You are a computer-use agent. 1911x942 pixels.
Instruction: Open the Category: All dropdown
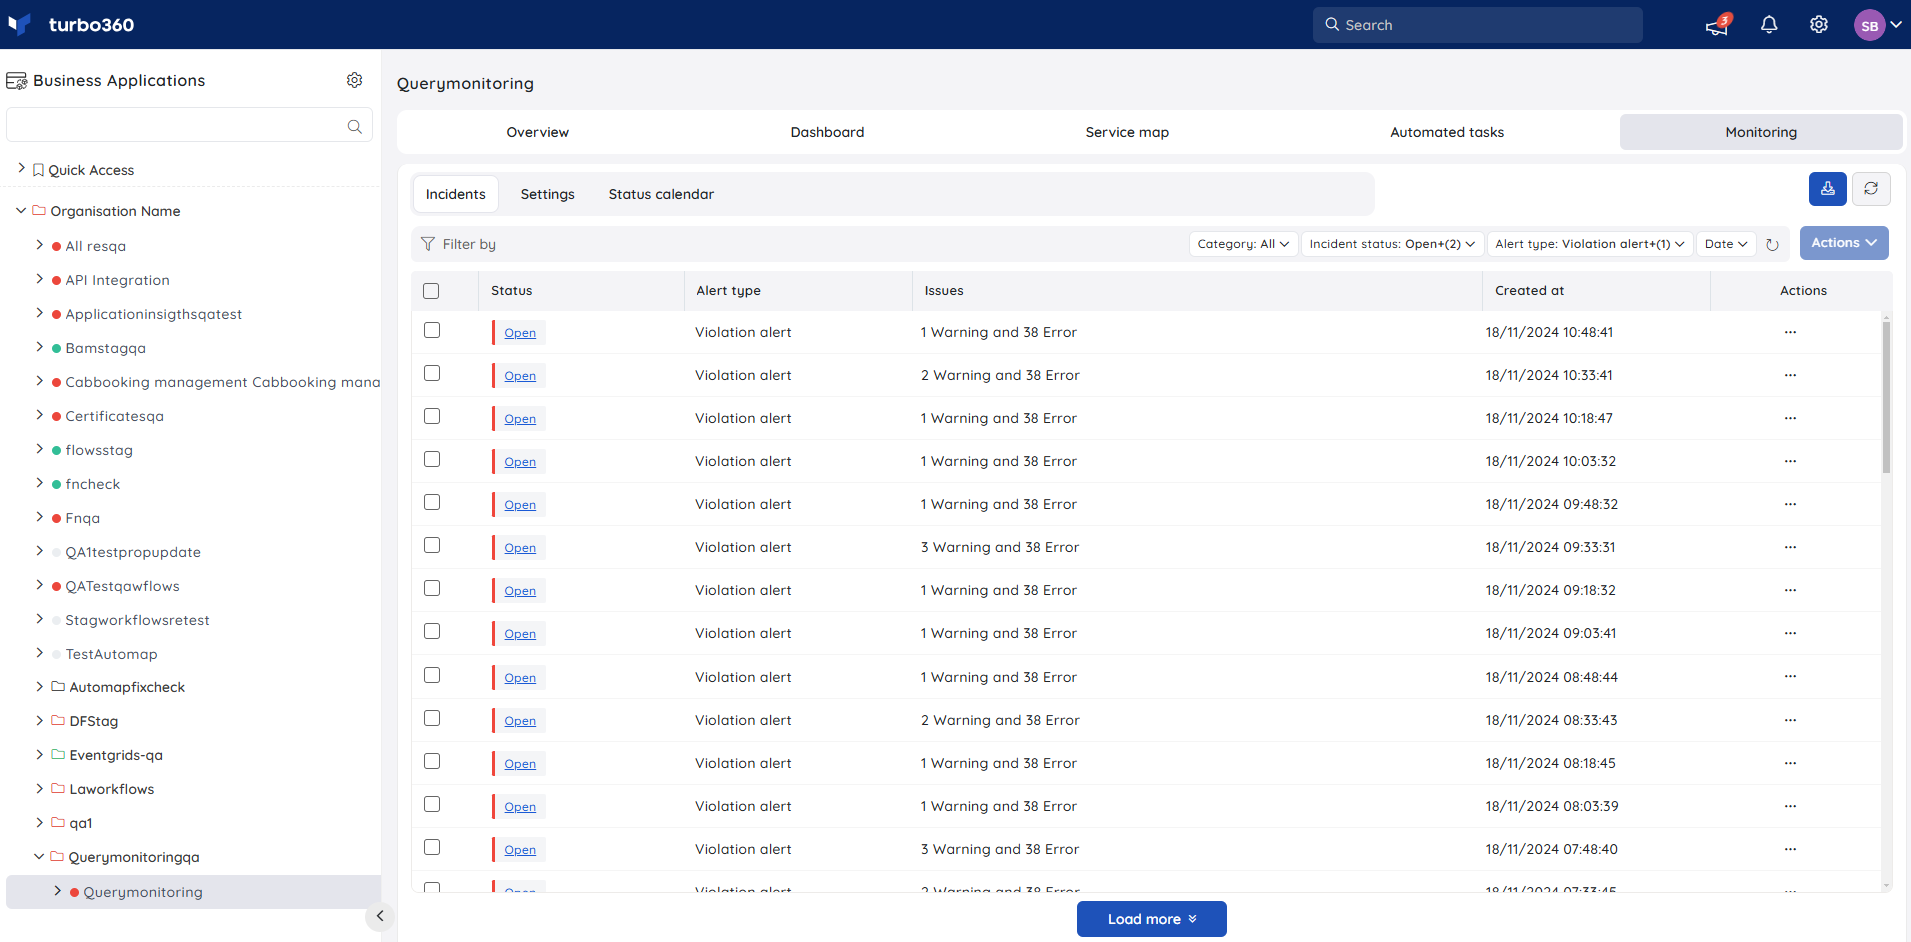(1243, 244)
